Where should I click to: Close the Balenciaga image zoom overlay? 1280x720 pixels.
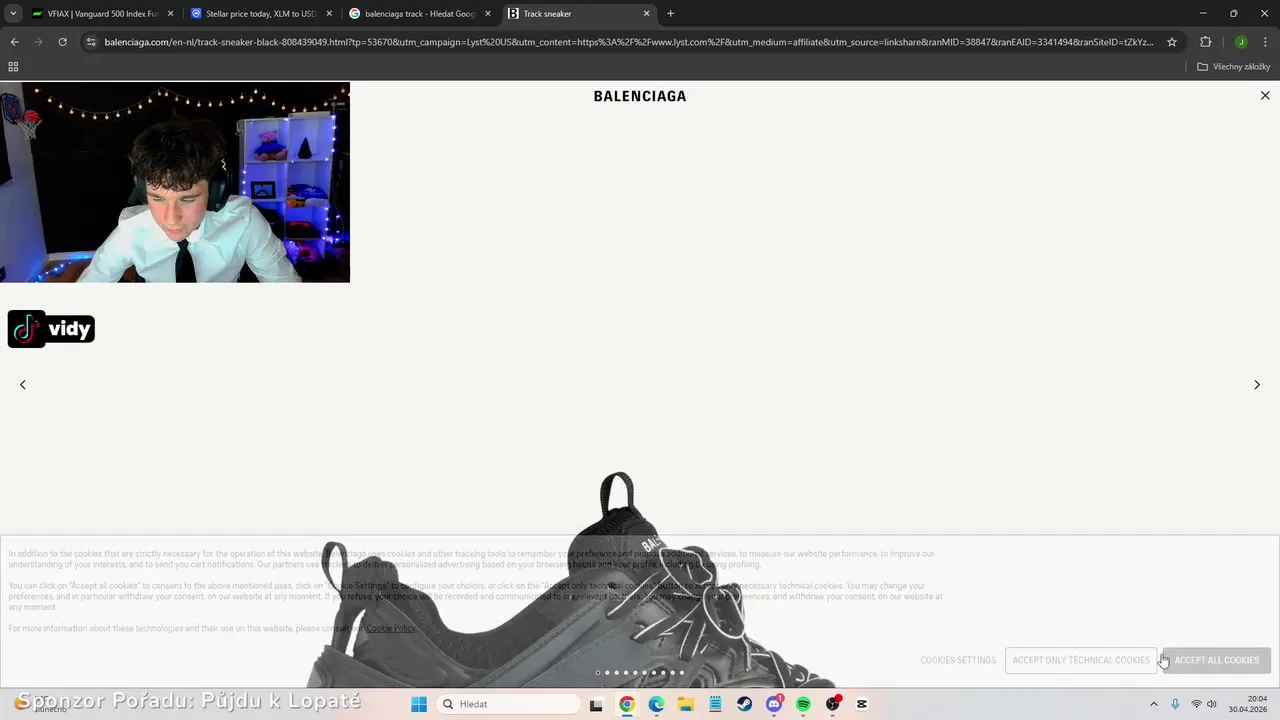point(1265,96)
